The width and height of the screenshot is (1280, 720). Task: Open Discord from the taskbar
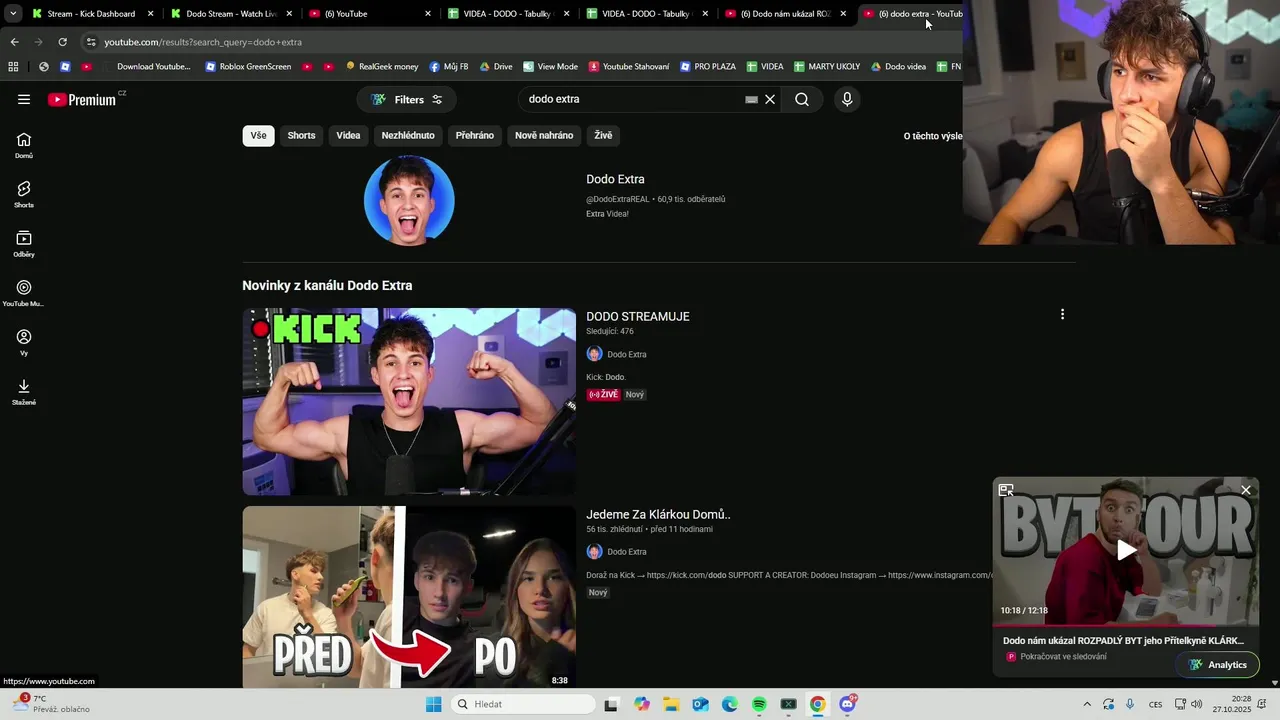847,704
